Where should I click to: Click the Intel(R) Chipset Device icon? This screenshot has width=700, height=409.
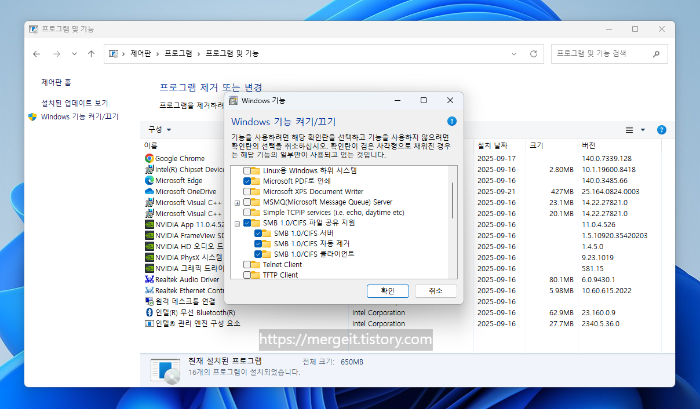click(149, 169)
